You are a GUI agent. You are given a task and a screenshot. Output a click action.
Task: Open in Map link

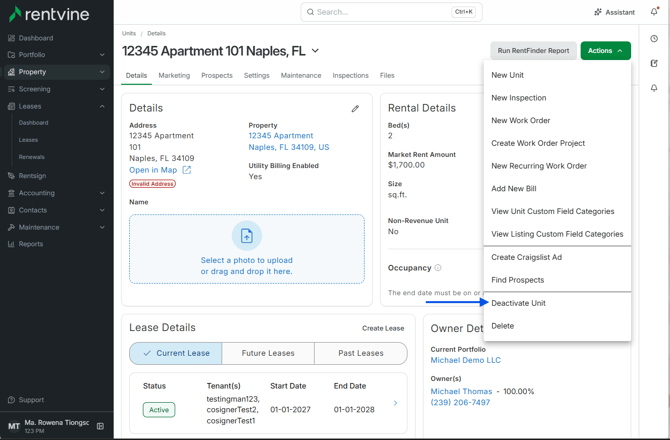153,170
